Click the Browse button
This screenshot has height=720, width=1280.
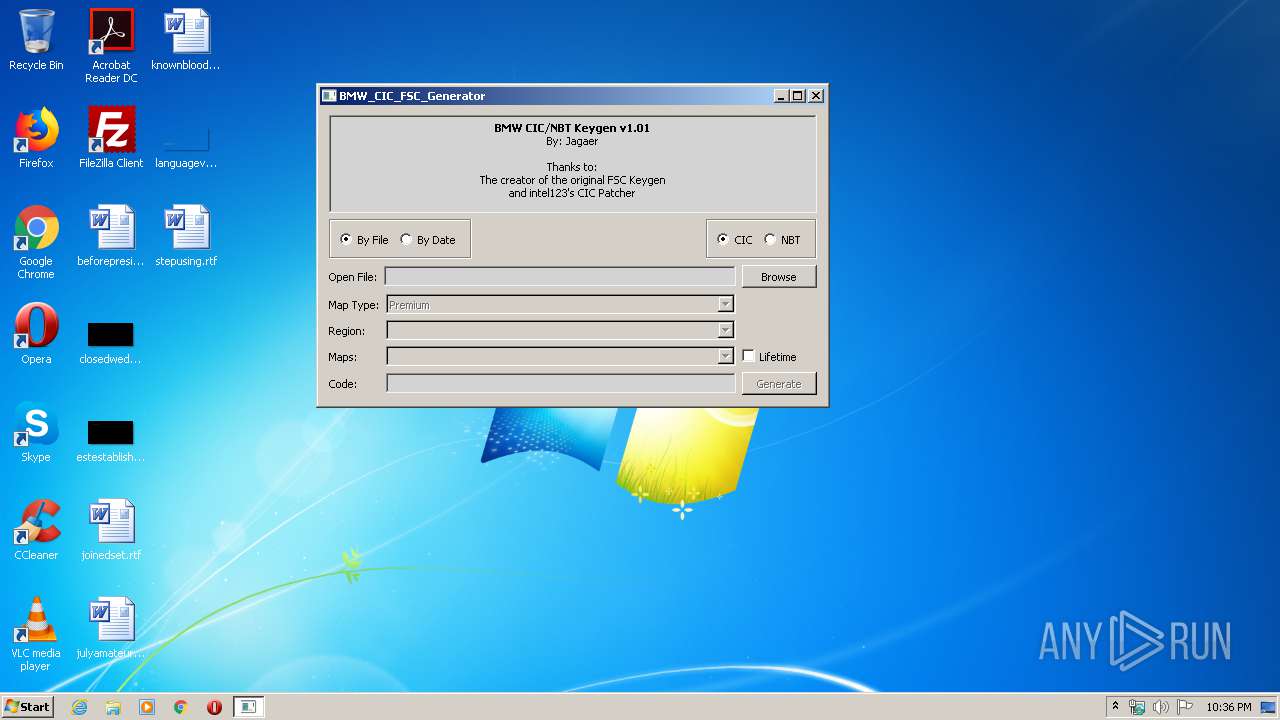(x=779, y=277)
